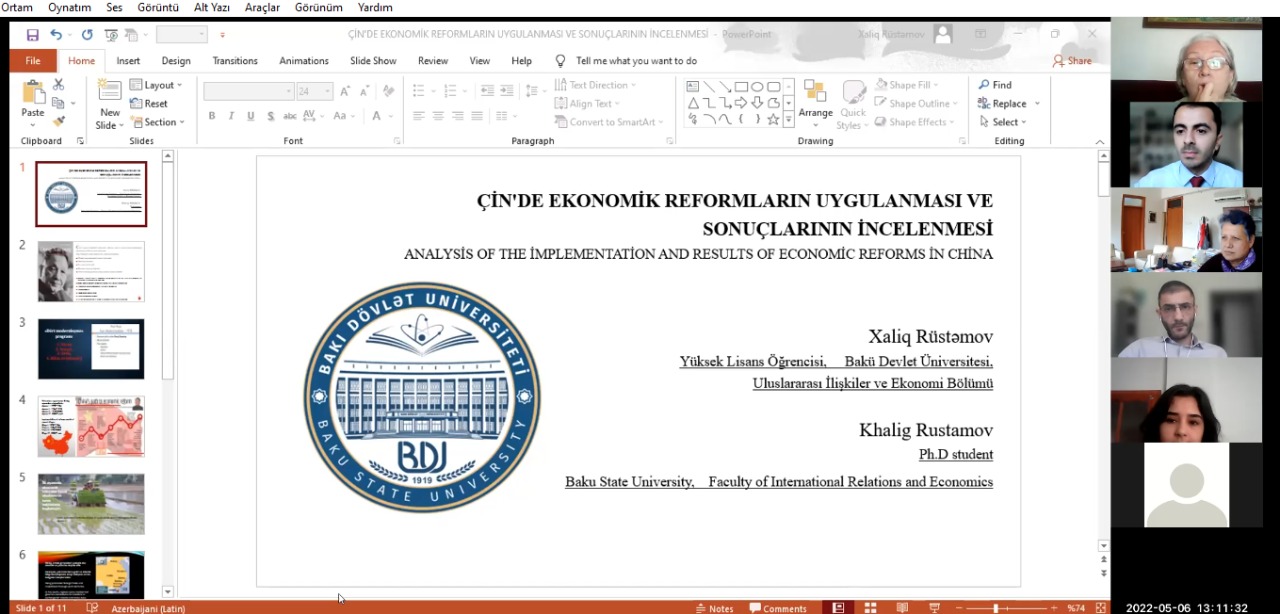This screenshot has height=614, width=1280.
Task: Toggle Underline formatting
Action: (250, 116)
